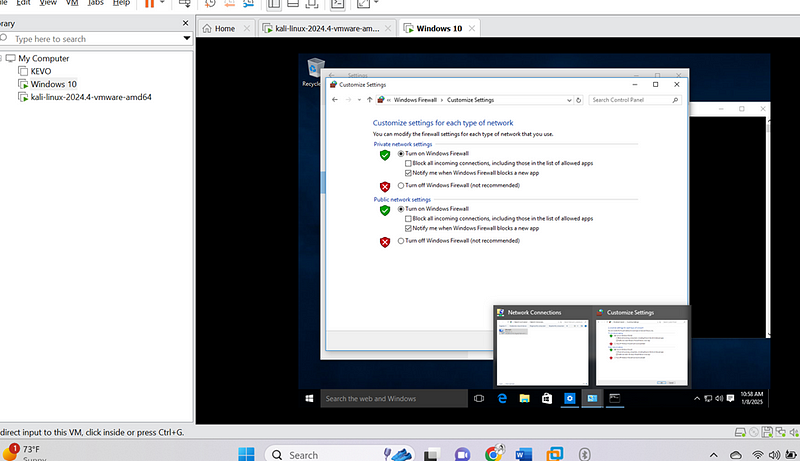Close the Home tab
This screenshot has height=461, width=800.
(x=247, y=29)
